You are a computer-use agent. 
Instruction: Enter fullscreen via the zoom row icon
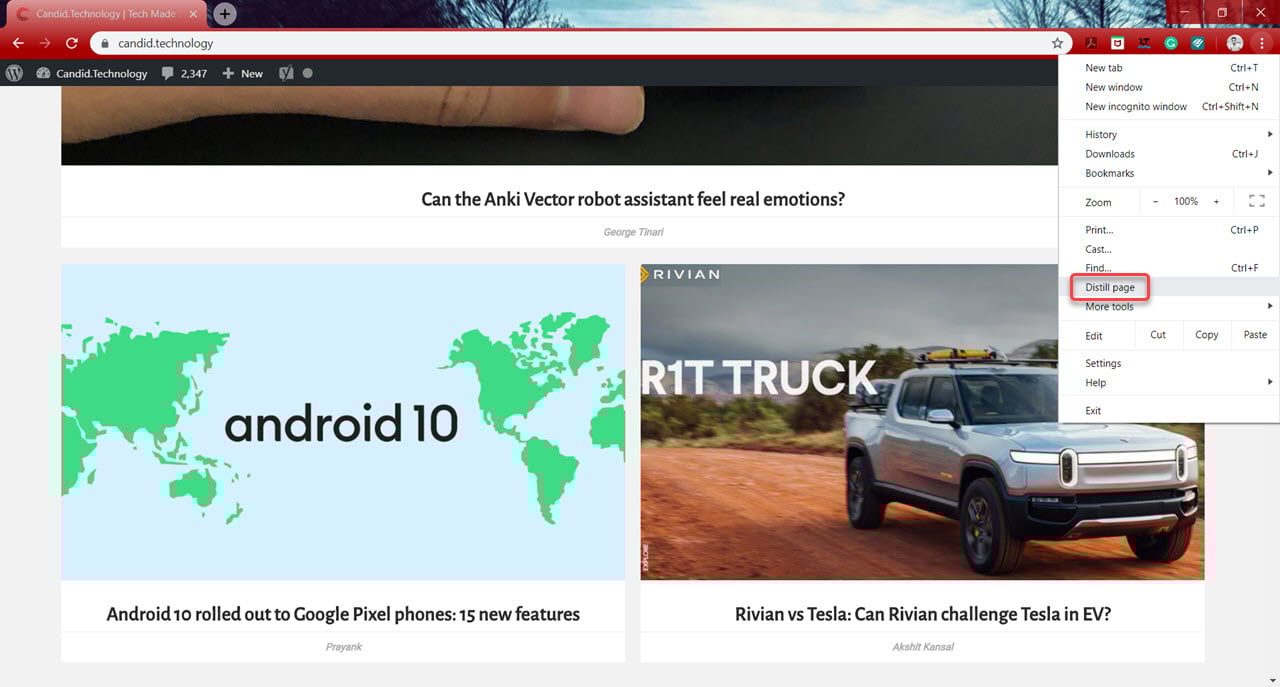pyautogui.click(x=1257, y=201)
